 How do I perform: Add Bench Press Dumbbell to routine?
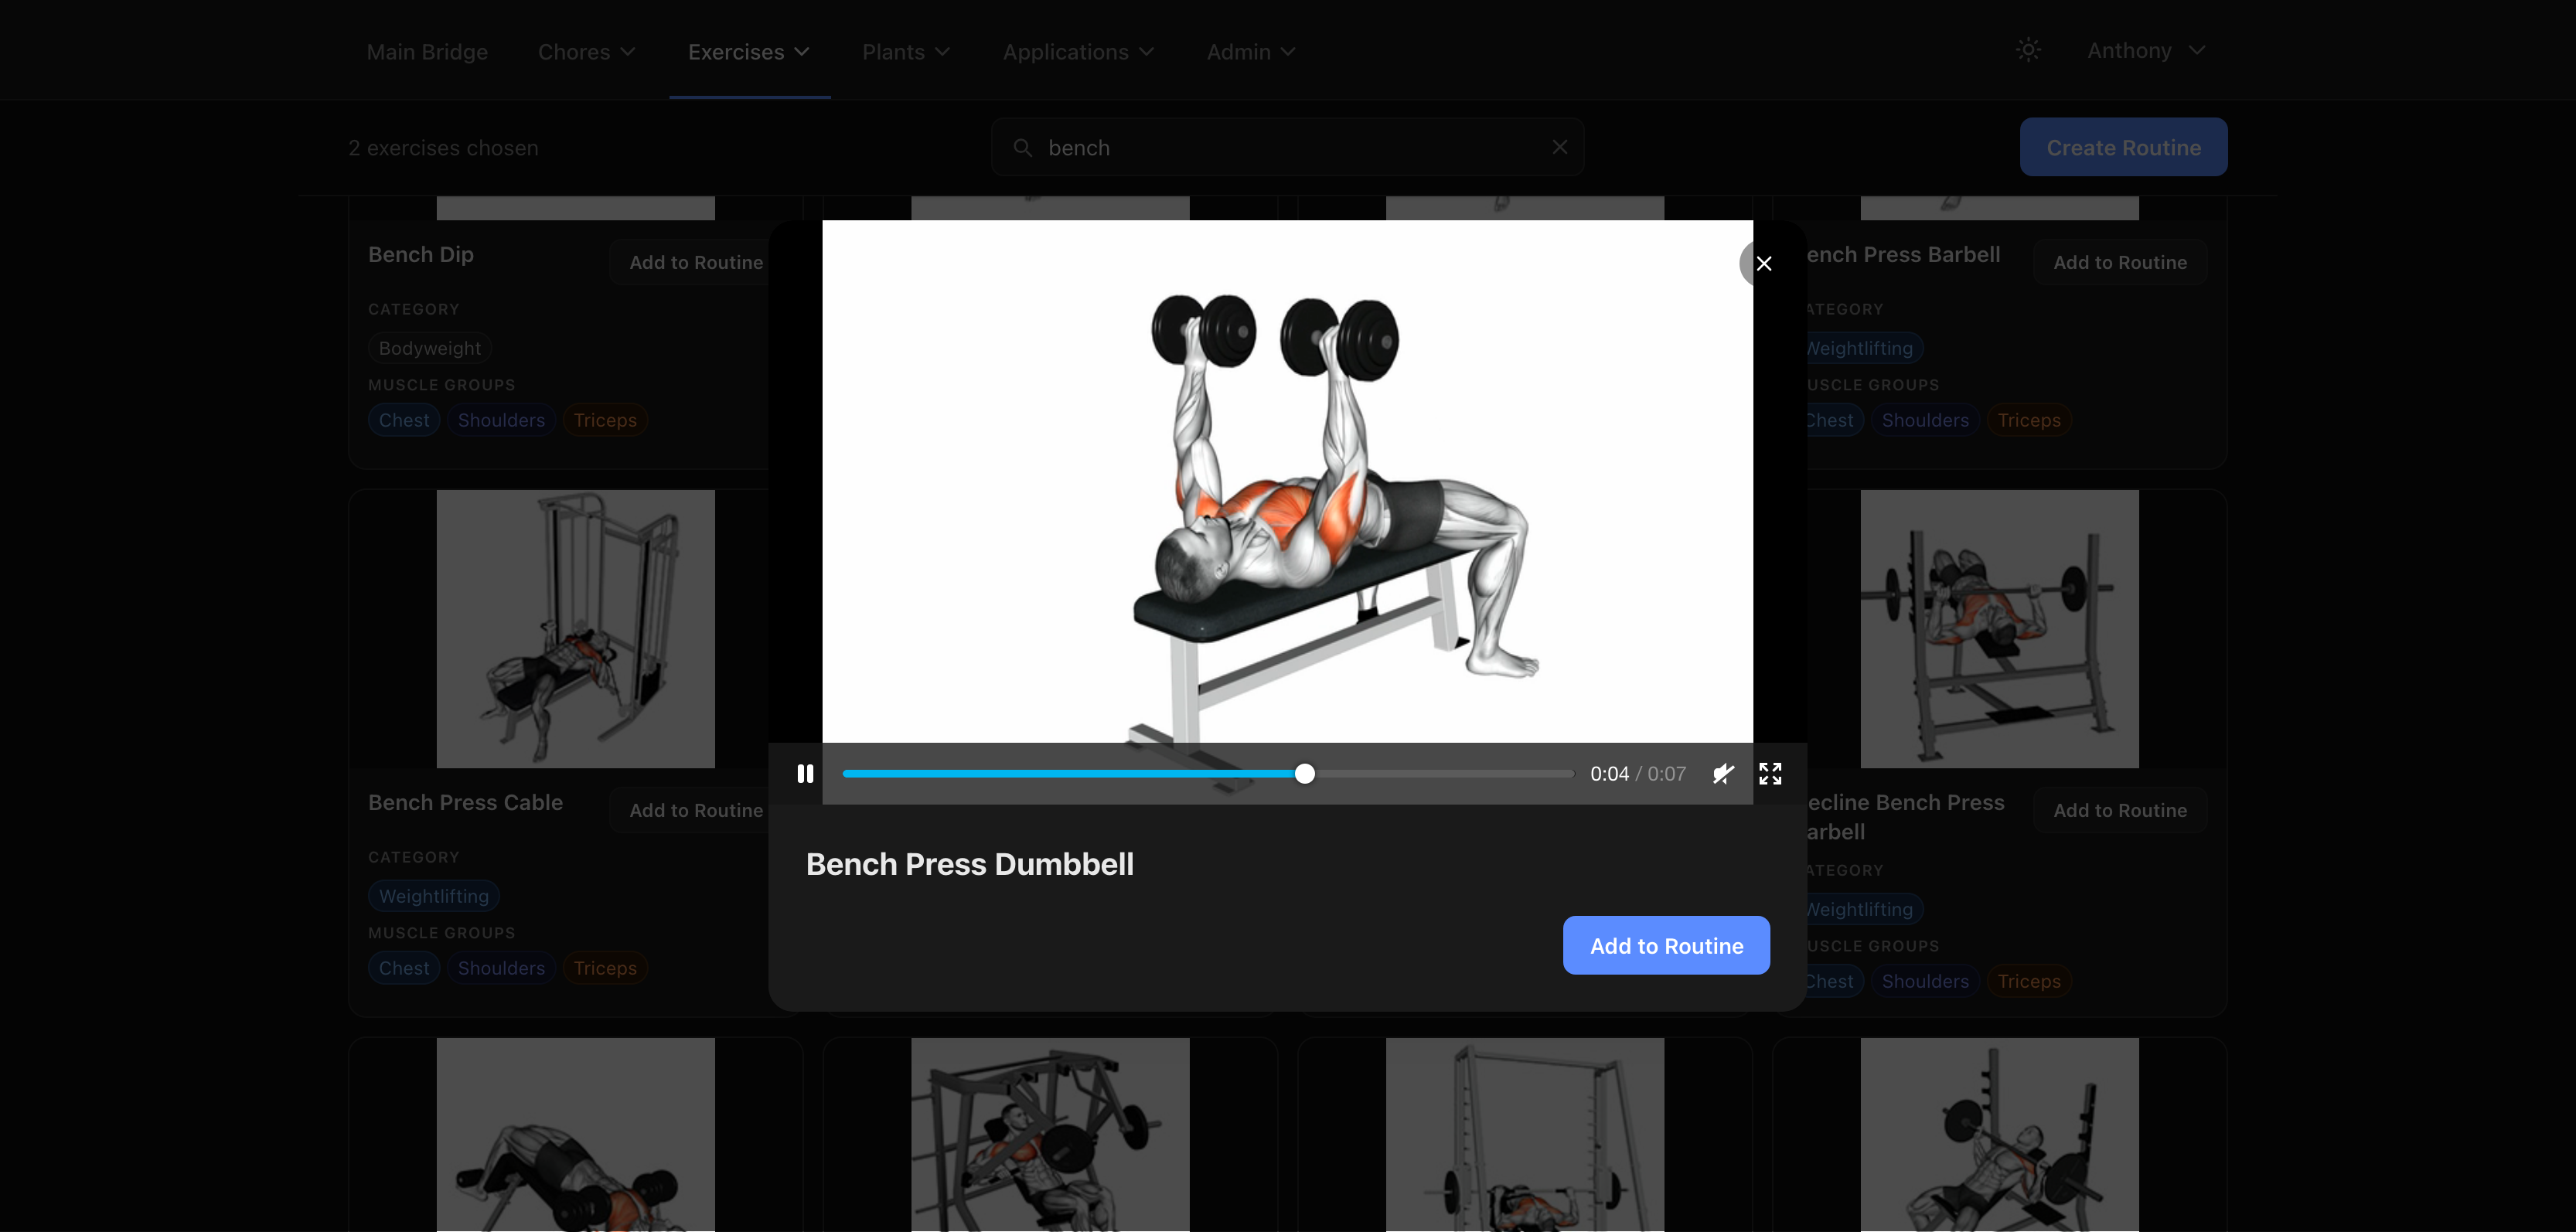1665,945
